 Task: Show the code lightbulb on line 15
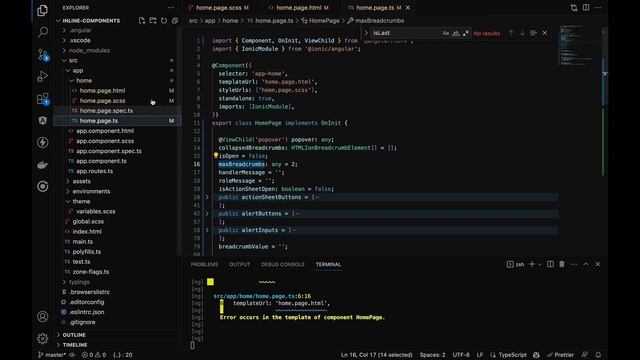(216, 156)
